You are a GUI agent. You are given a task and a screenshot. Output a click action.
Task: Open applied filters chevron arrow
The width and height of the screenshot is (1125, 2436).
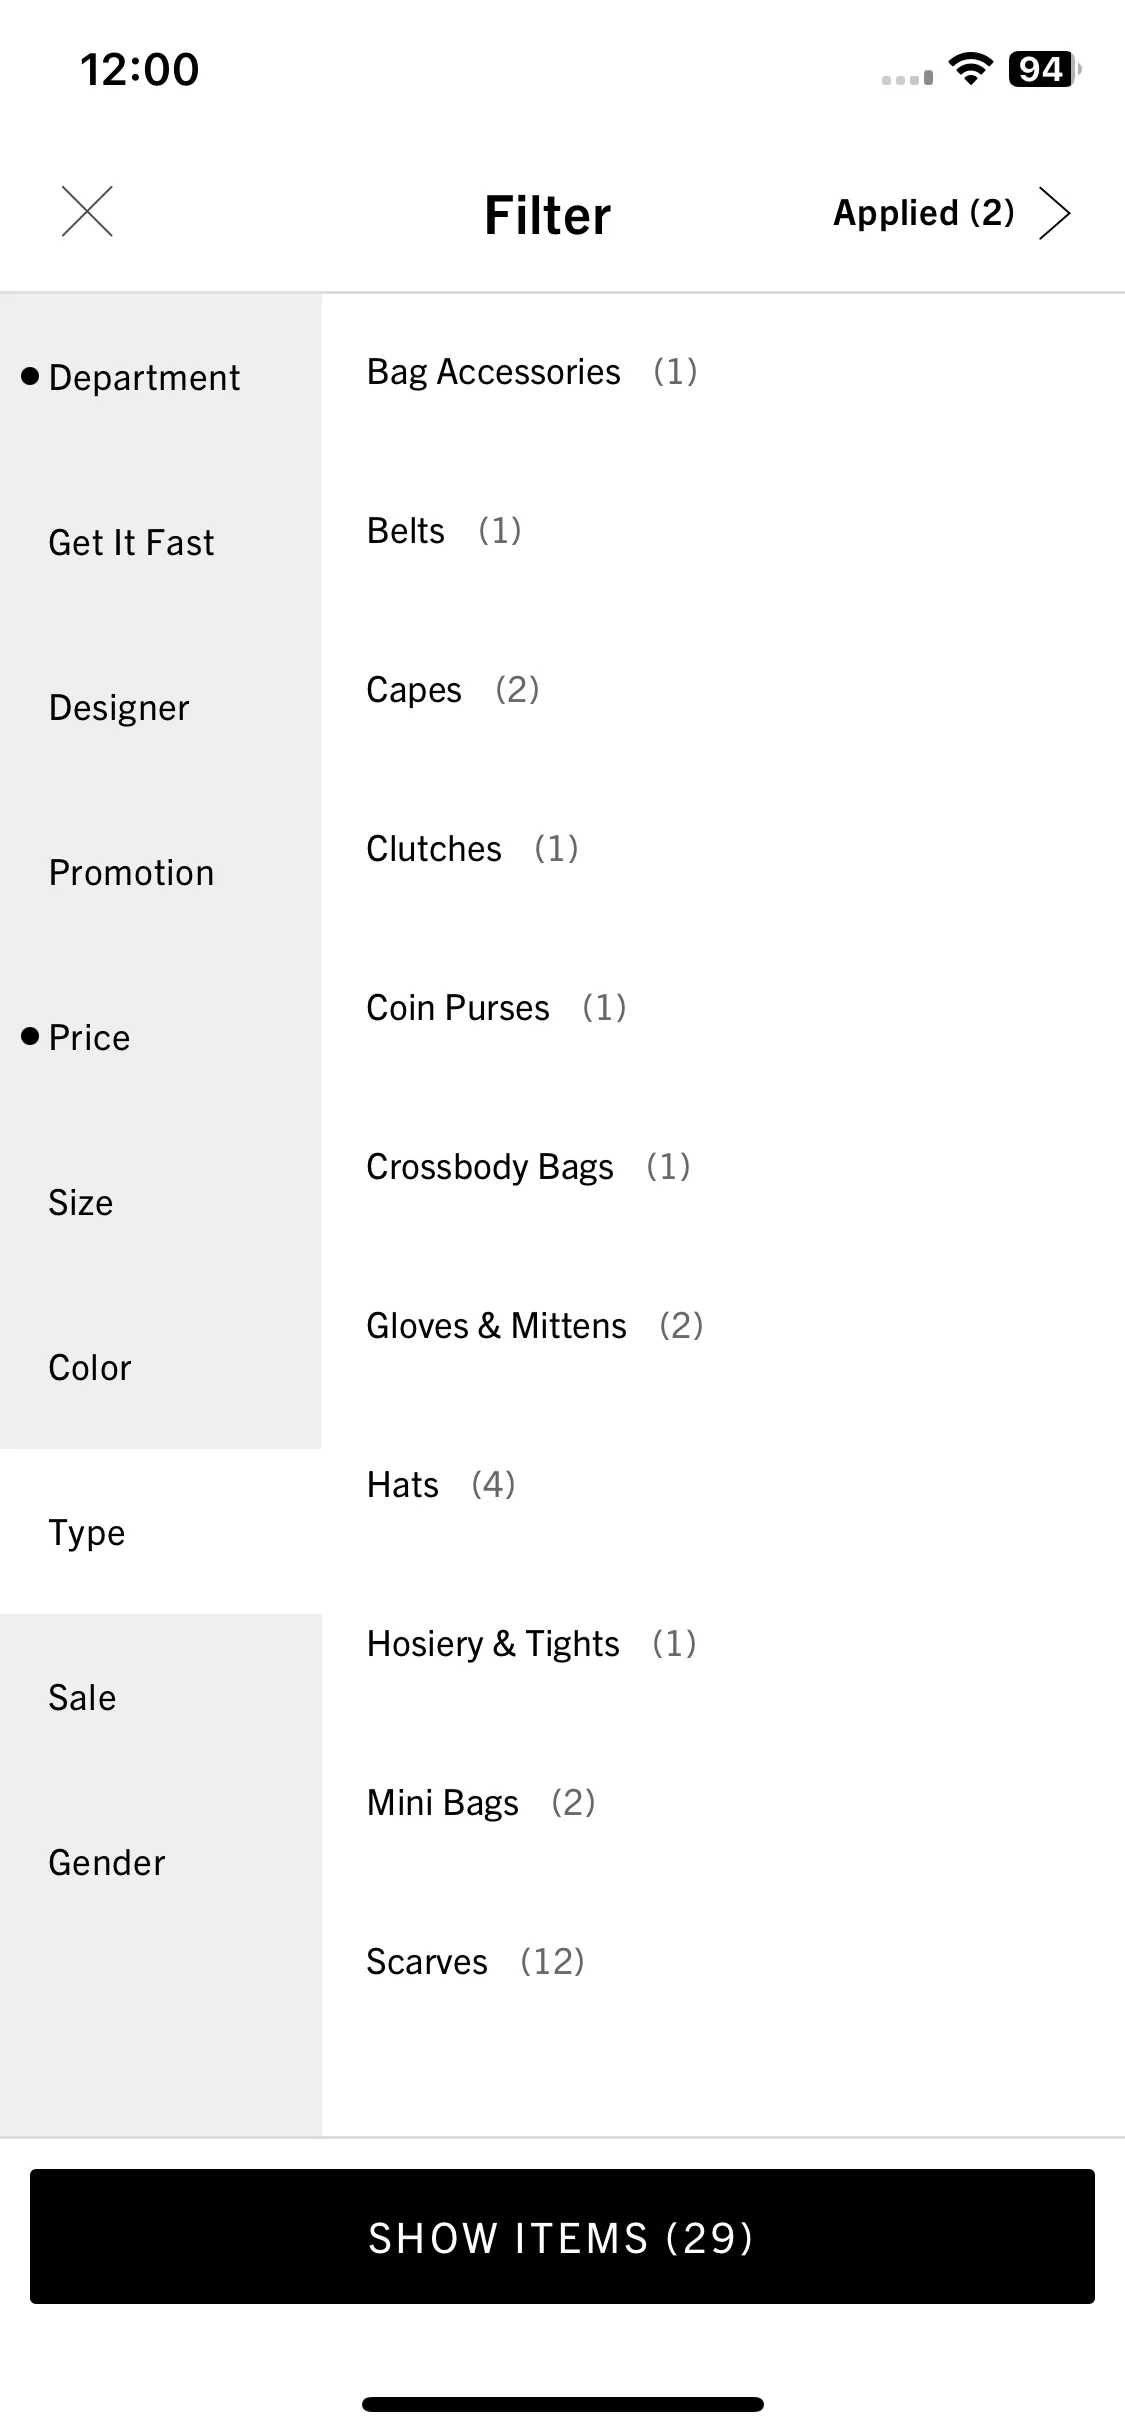[x=1054, y=213]
